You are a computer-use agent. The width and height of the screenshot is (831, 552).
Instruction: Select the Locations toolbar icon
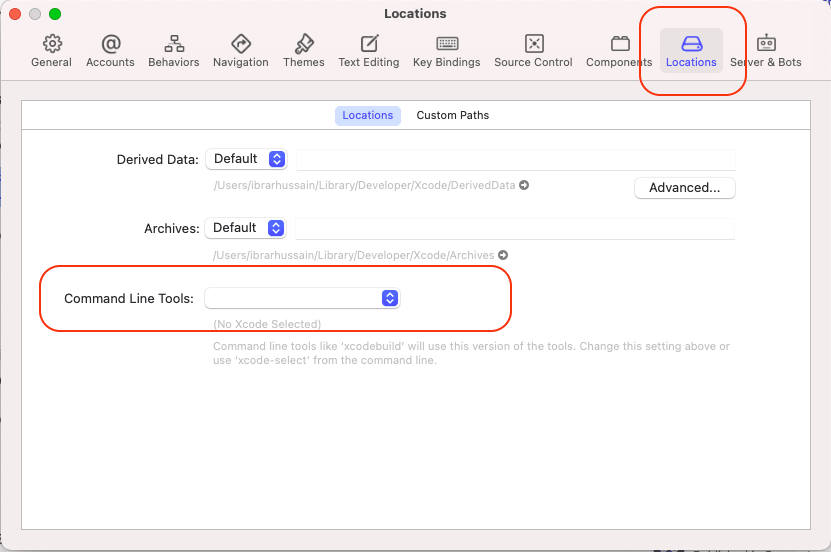[691, 51]
